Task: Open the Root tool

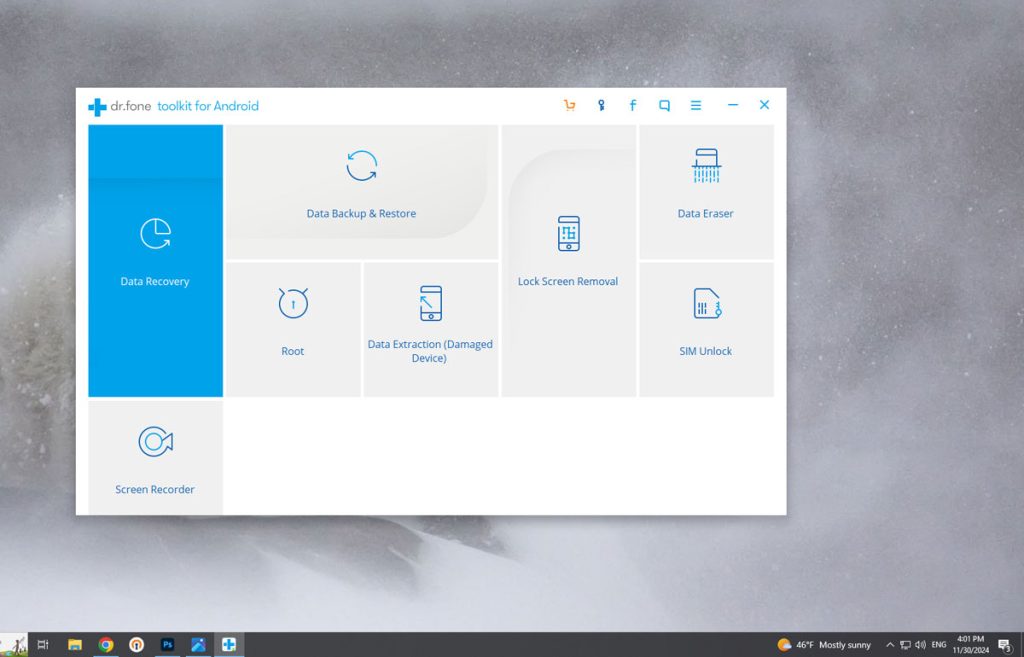Action: (292, 328)
